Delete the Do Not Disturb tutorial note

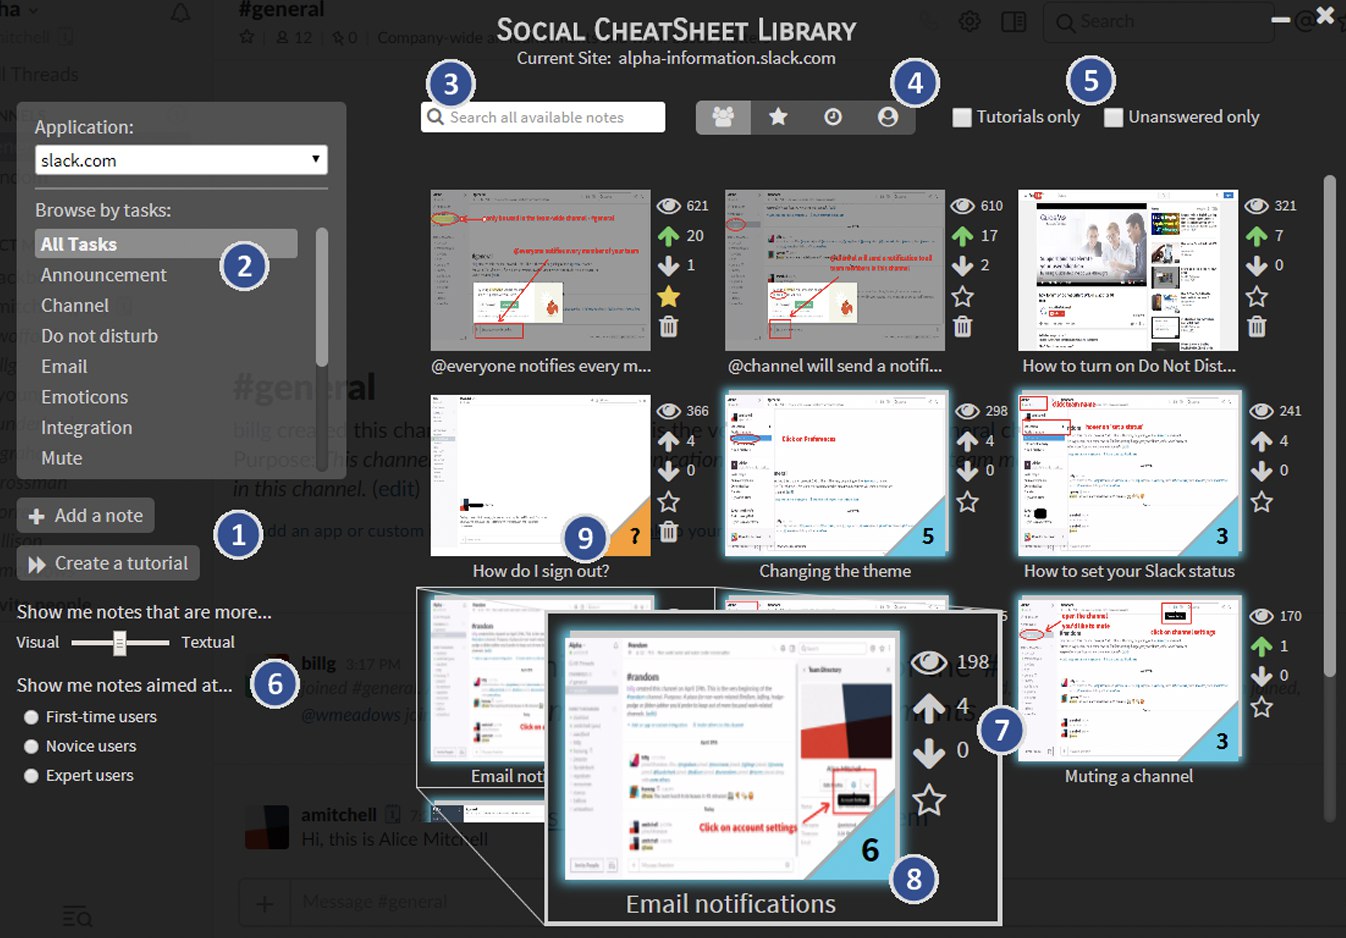click(x=1257, y=326)
